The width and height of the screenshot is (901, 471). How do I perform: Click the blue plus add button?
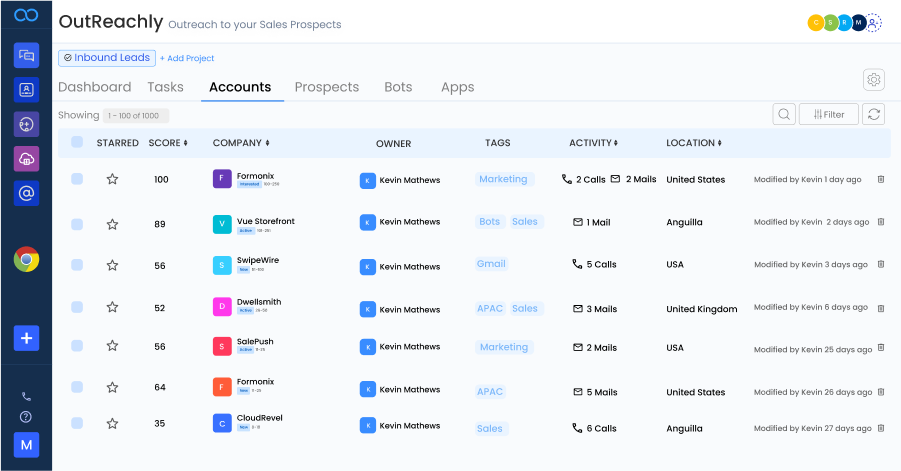[x=26, y=338]
